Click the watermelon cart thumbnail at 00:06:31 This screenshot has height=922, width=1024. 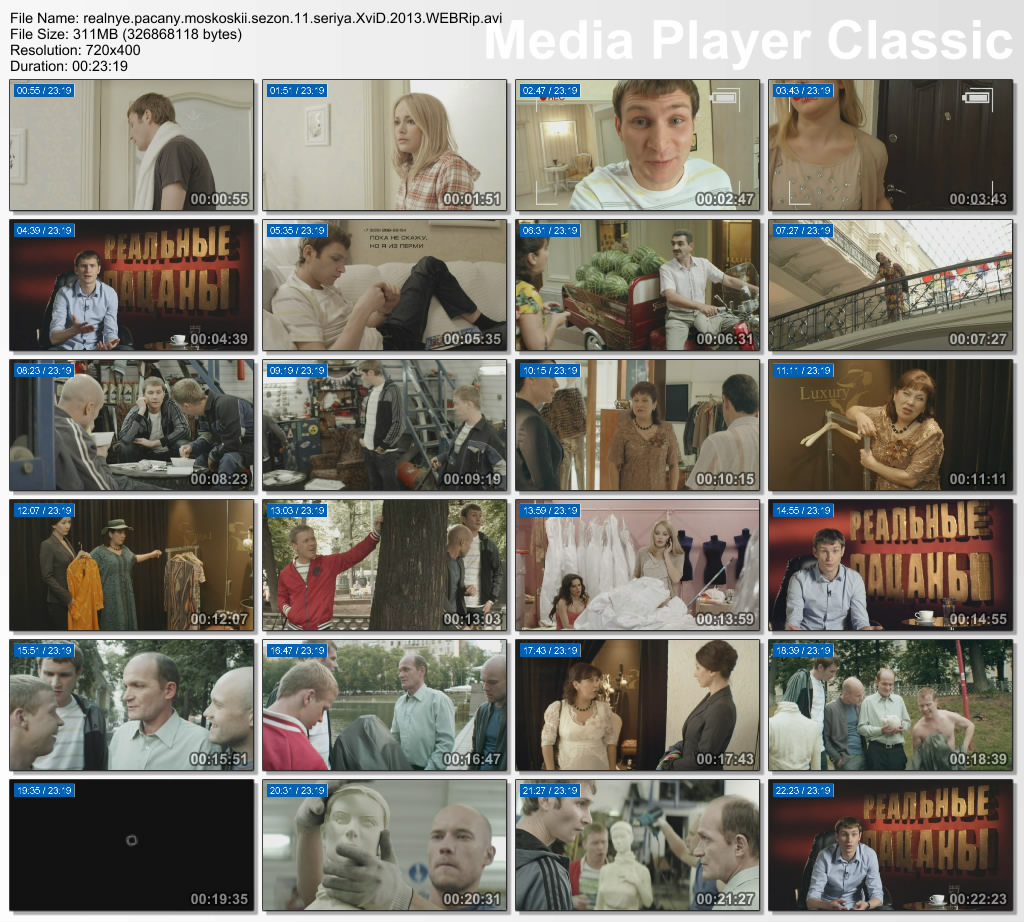tap(638, 286)
